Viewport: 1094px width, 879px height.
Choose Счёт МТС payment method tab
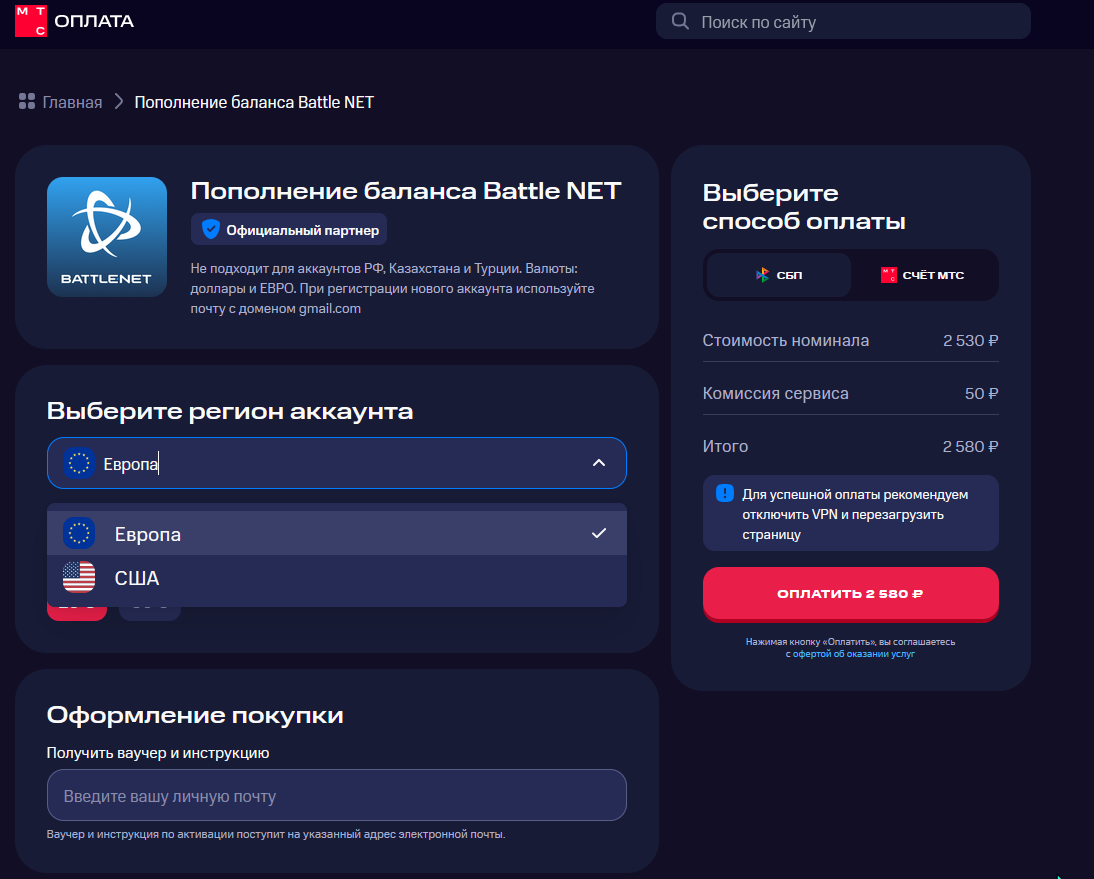coord(922,275)
